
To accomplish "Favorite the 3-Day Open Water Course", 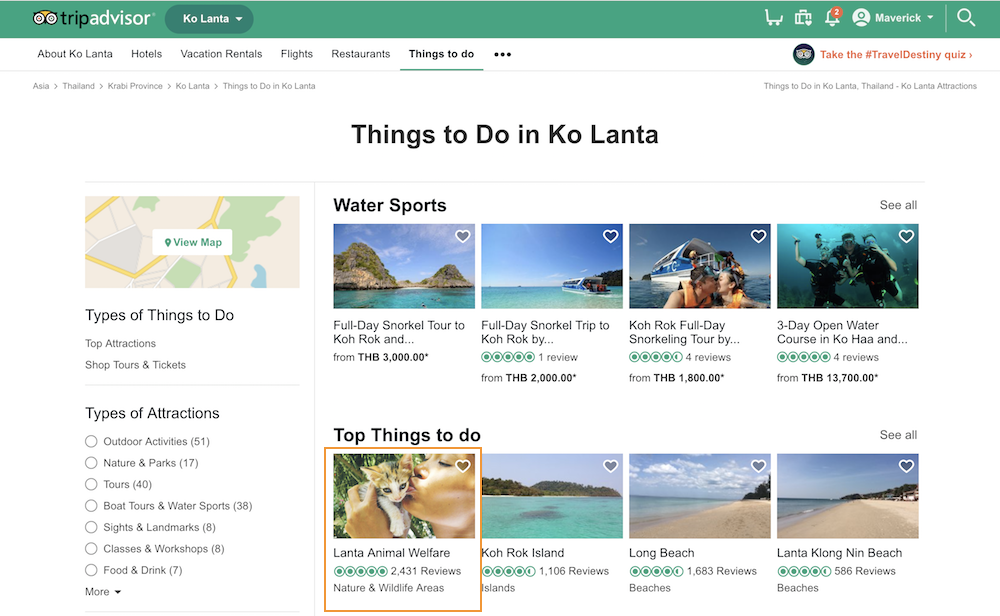I will 906,237.
